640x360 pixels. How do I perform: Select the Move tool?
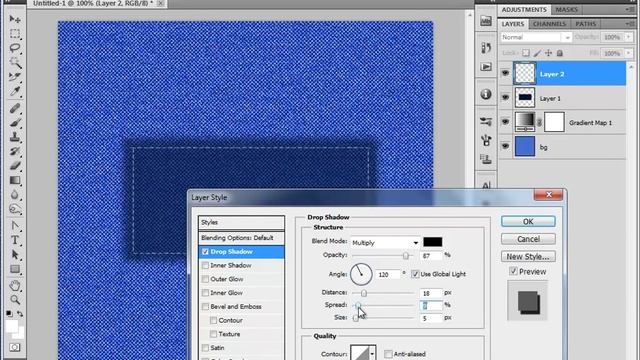click(15, 19)
